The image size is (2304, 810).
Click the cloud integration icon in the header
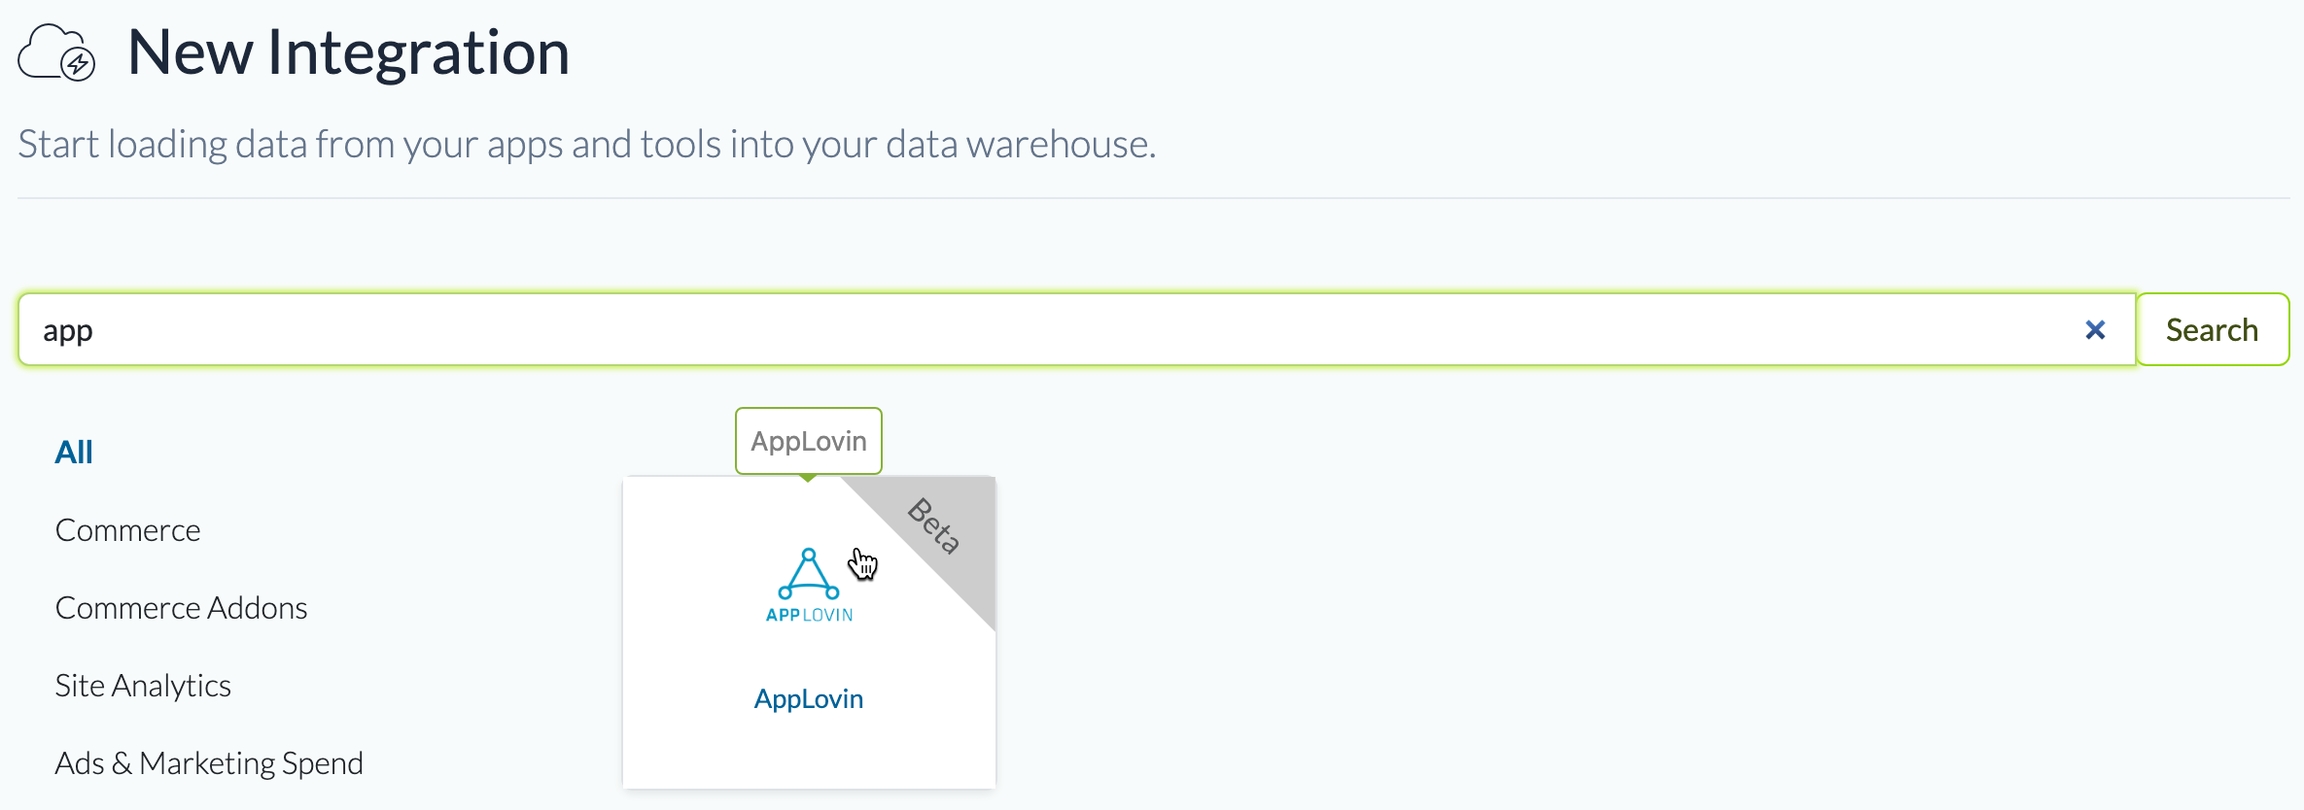(50, 50)
